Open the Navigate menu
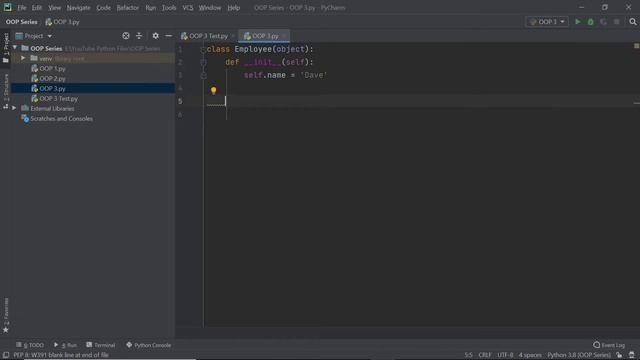640x360 pixels. coord(78,8)
